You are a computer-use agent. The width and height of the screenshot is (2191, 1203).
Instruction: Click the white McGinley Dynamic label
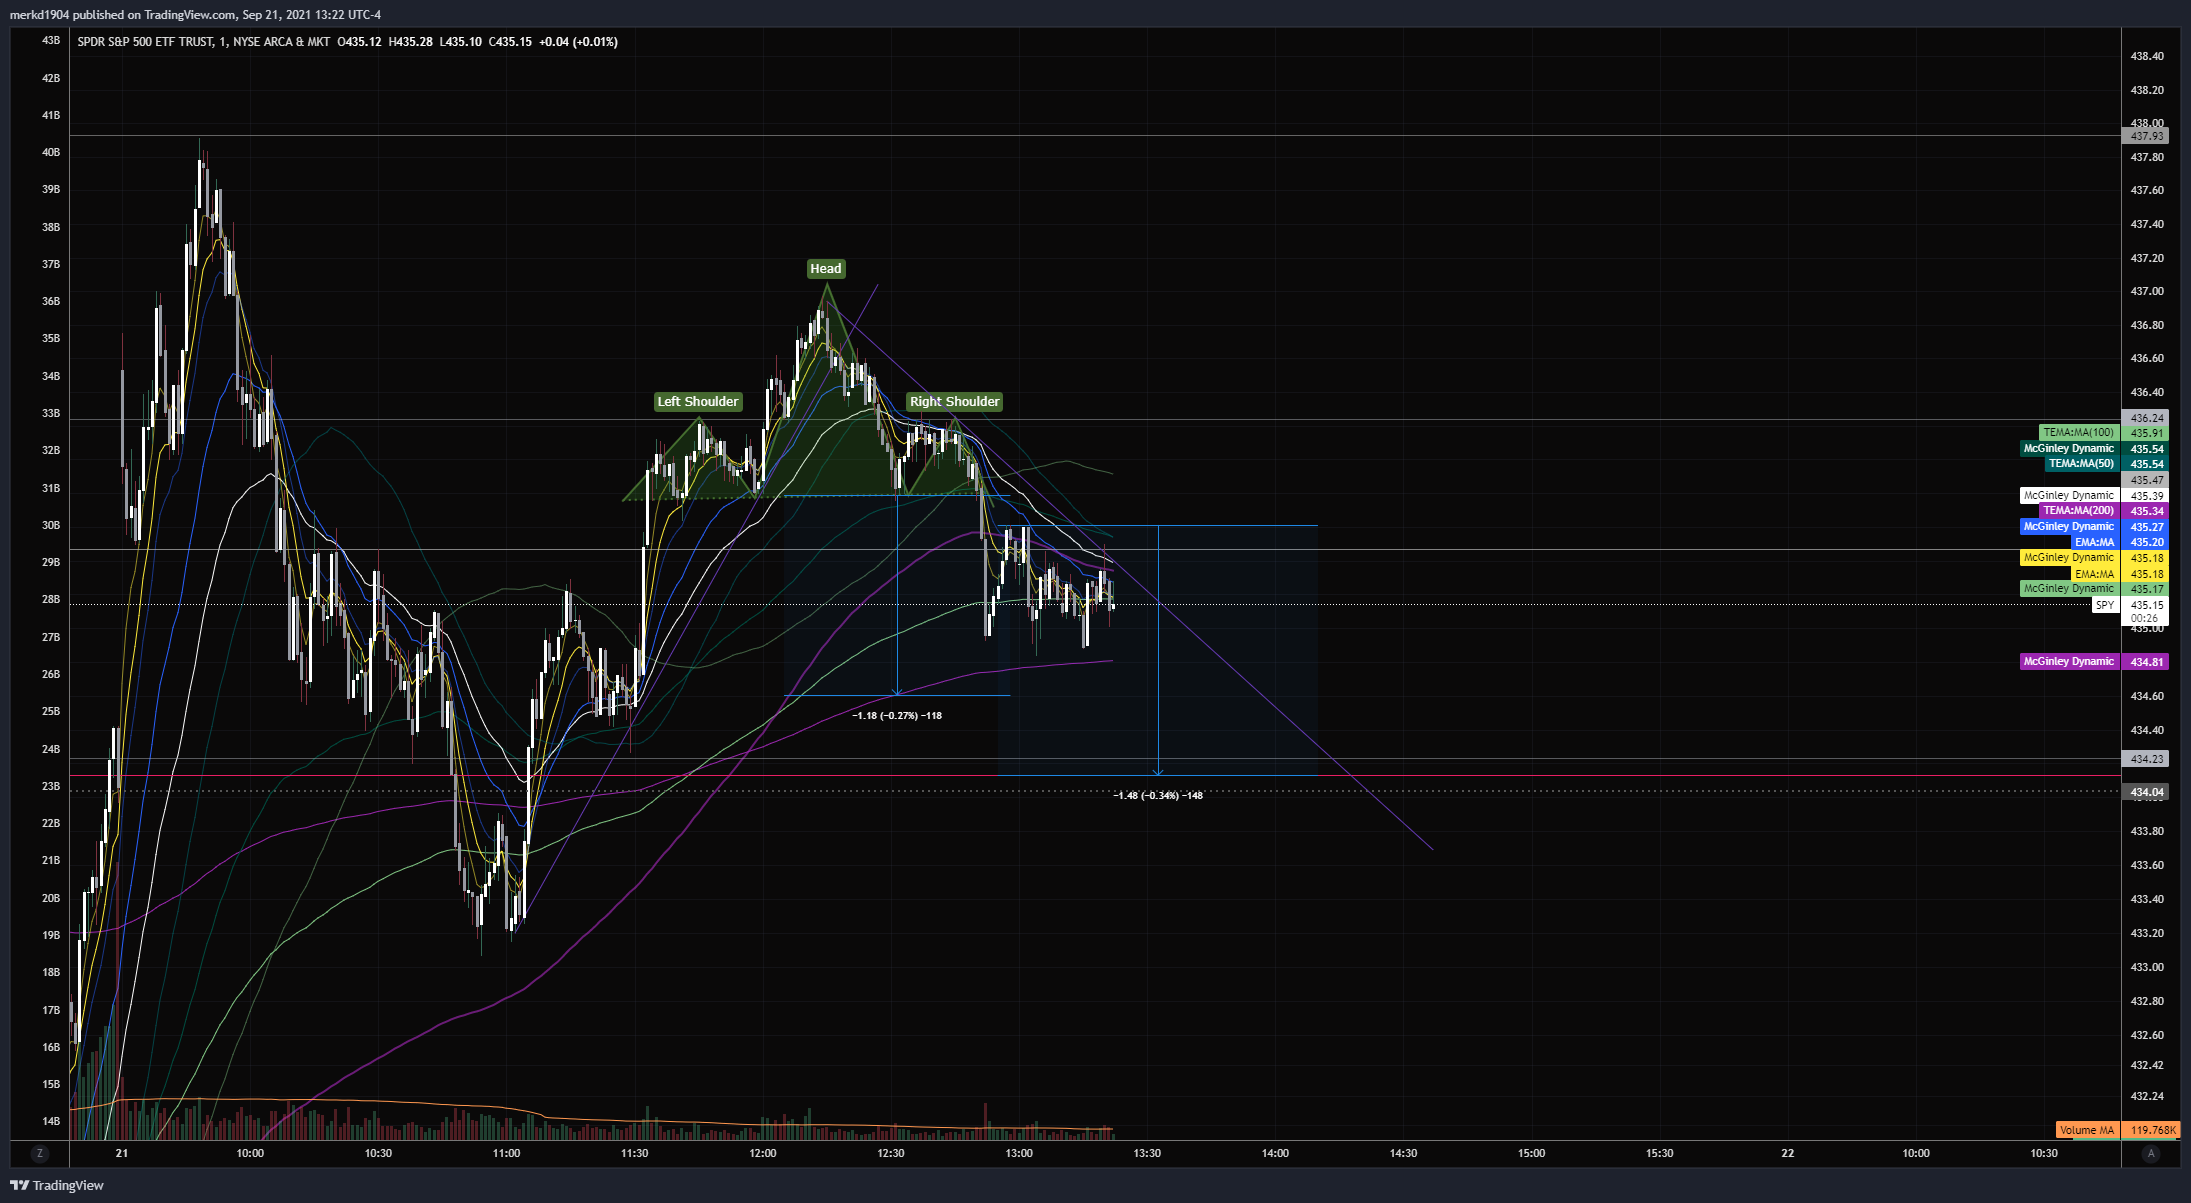pyautogui.click(x=2069, y=495)
